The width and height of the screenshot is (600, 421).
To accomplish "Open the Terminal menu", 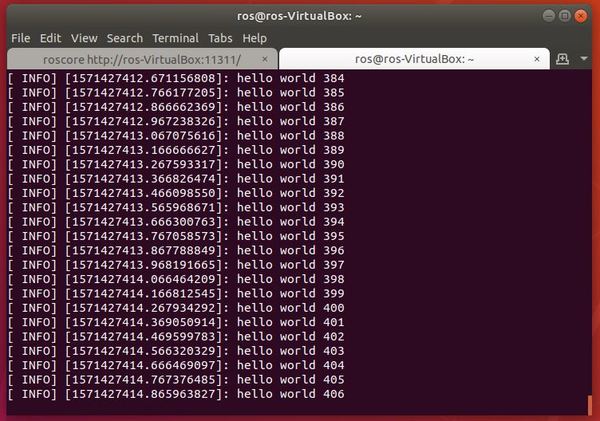I will (x=176, y=38).
